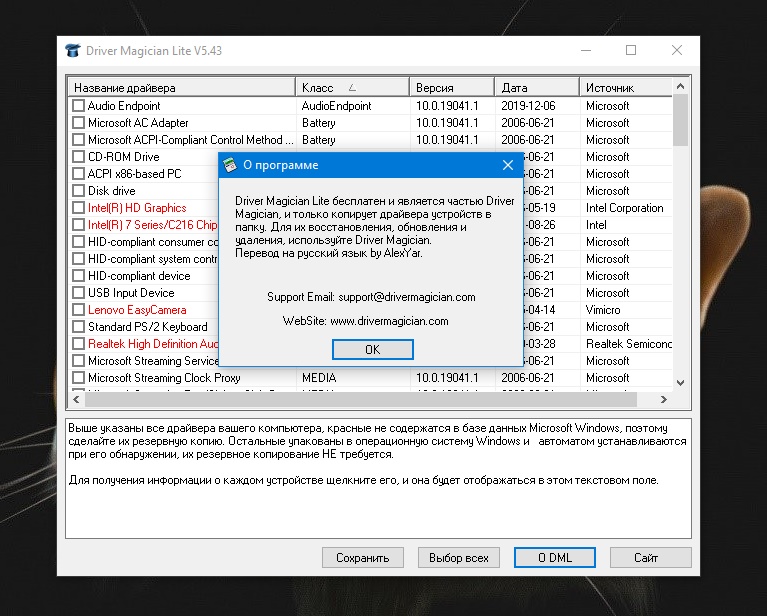Select the HID-compliant device row name
This screenshot has width=767, height=616.
[139, 276]
